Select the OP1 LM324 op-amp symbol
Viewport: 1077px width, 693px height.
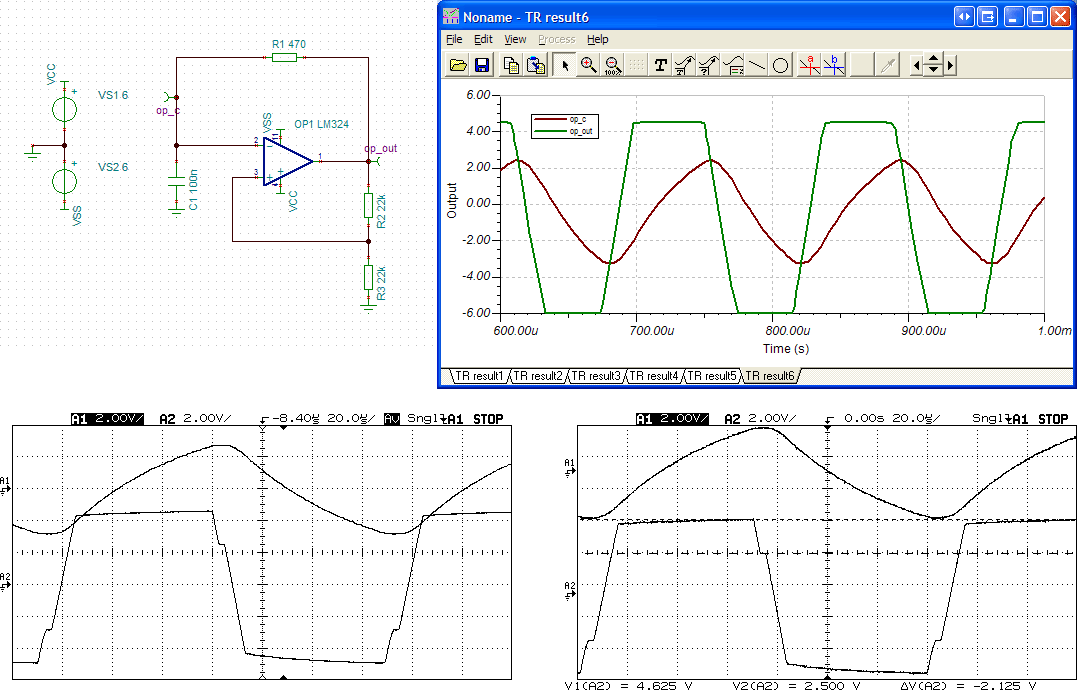(x=287, y=161)
